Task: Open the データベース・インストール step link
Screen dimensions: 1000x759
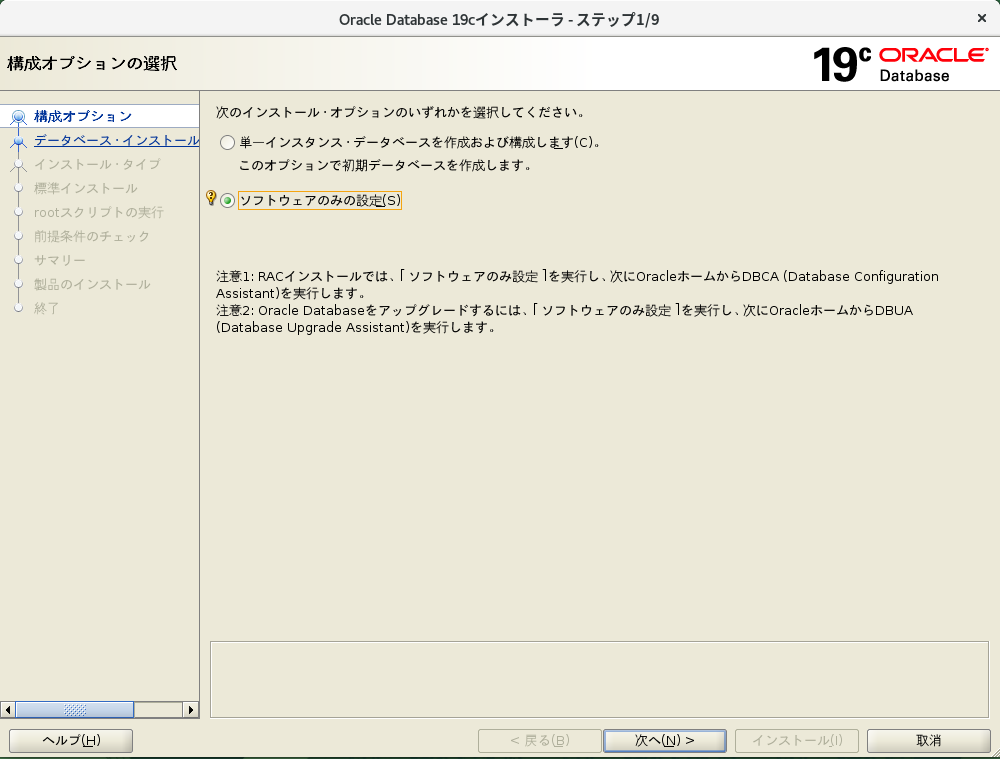Action: tap(116, 141)
